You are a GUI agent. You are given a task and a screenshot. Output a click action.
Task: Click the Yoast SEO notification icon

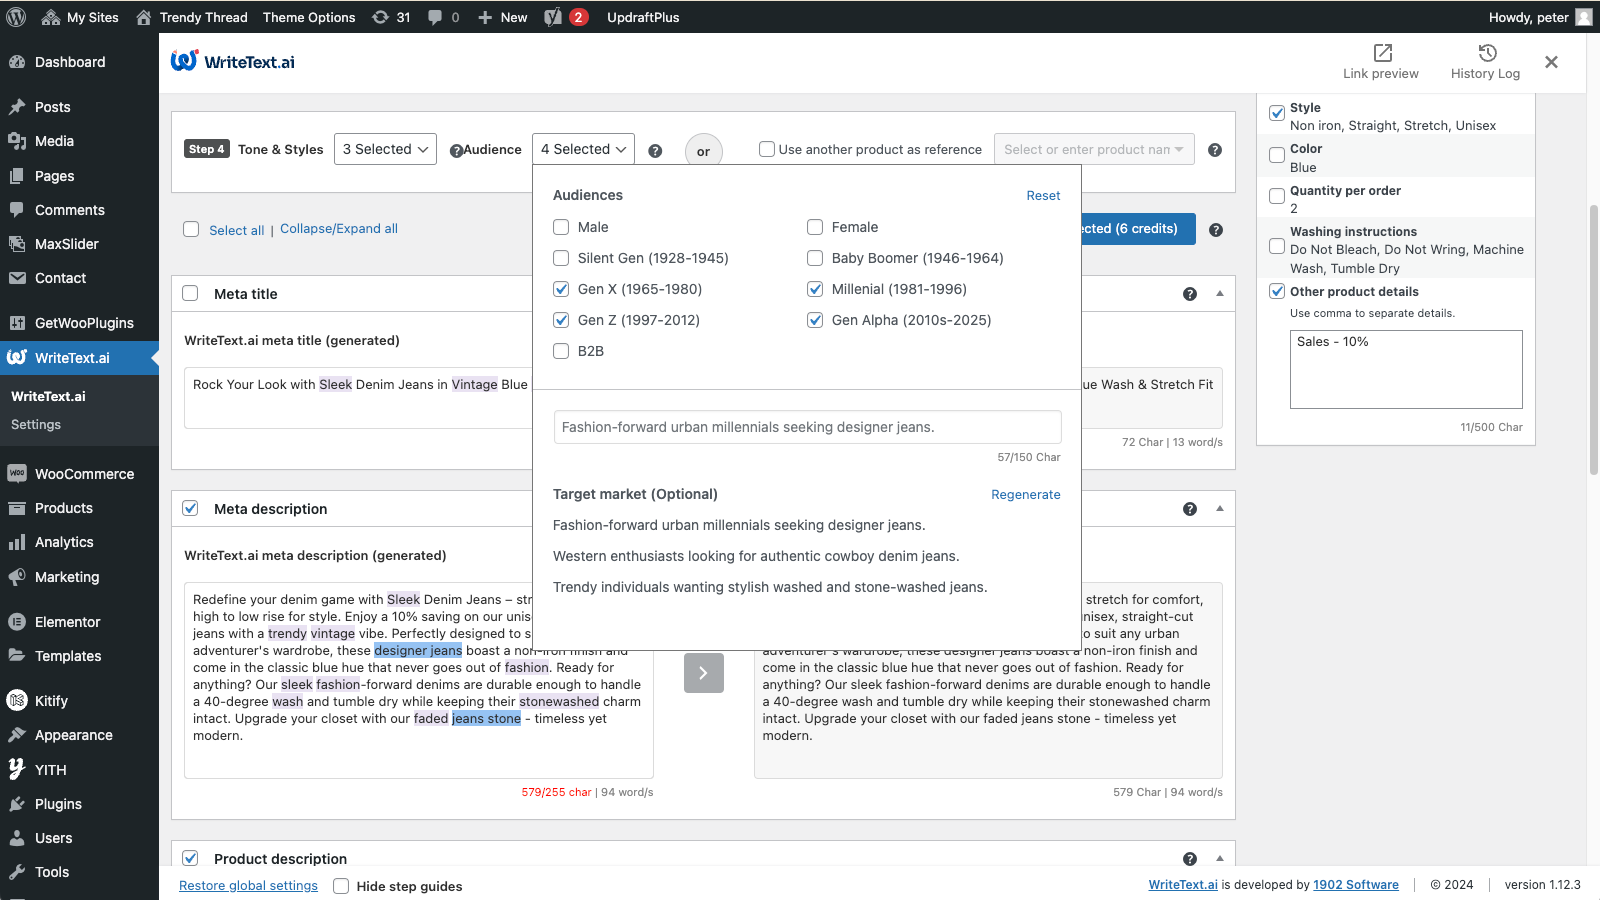click(x=566, y=16)
